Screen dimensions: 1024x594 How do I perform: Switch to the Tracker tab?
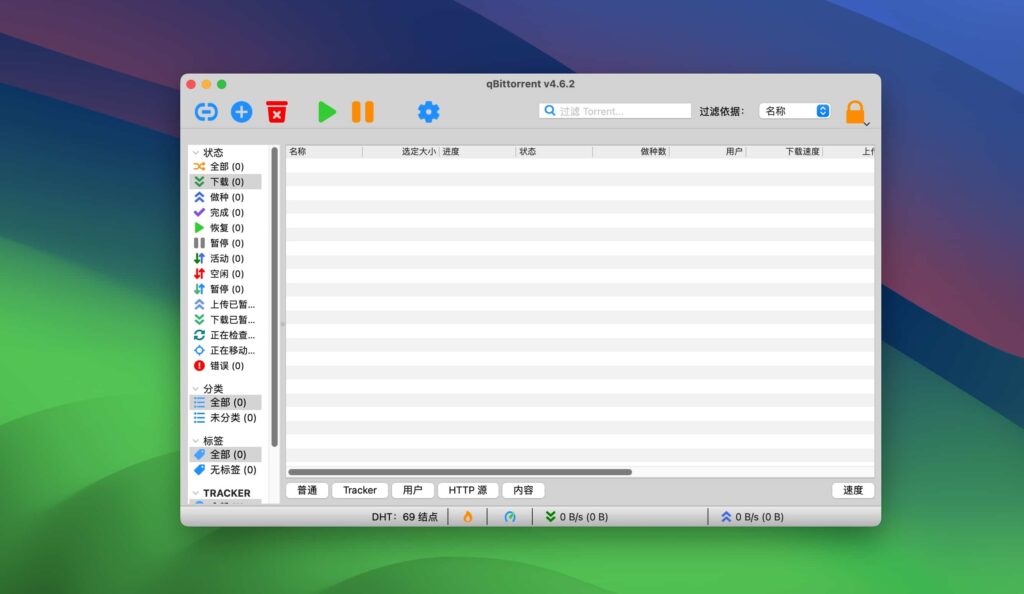click(x=359, y=490)
